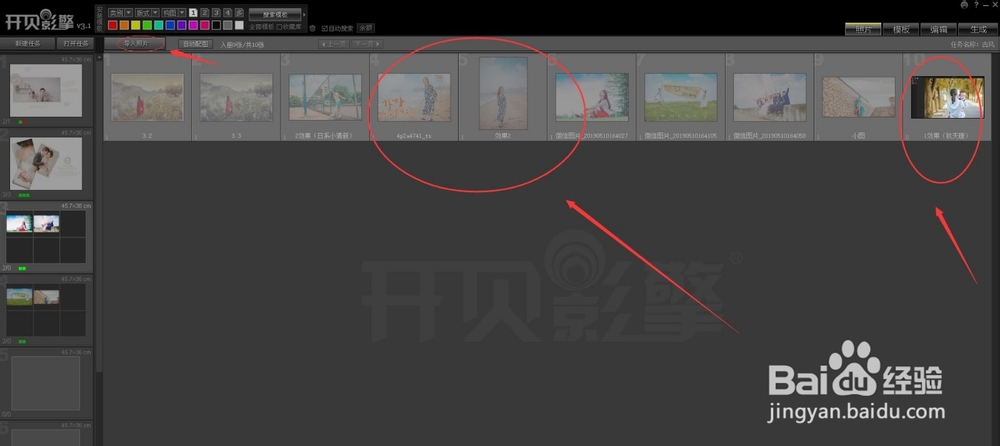Image resolution: width=1000 pixels, height=446 pixels.
Task: Click the 搜索模板 search template button
Action: tap(275, 14)
